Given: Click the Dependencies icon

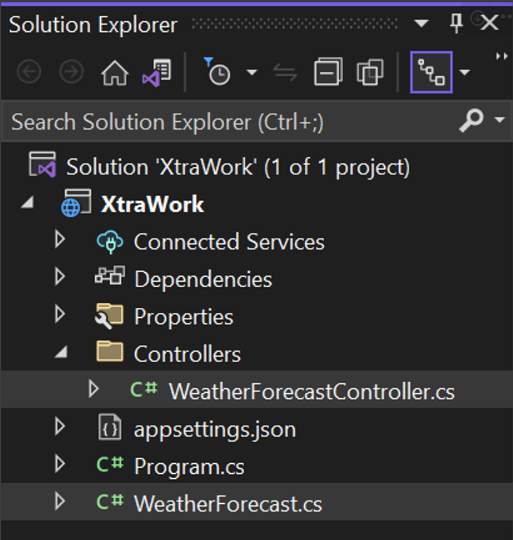Looking at the screenshot, I should tap(110, 275).
